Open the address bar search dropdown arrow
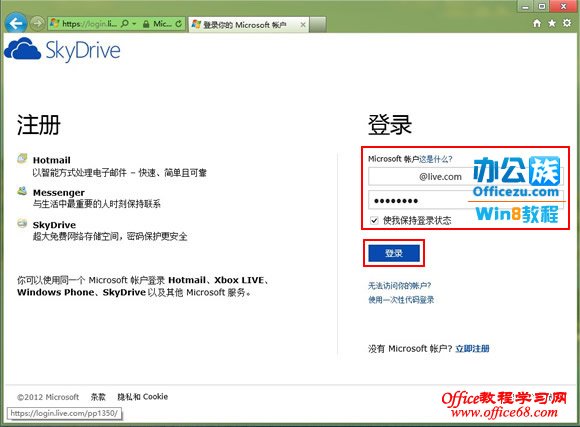This screenshot has width=580, height=427. [x=134, y=24]
